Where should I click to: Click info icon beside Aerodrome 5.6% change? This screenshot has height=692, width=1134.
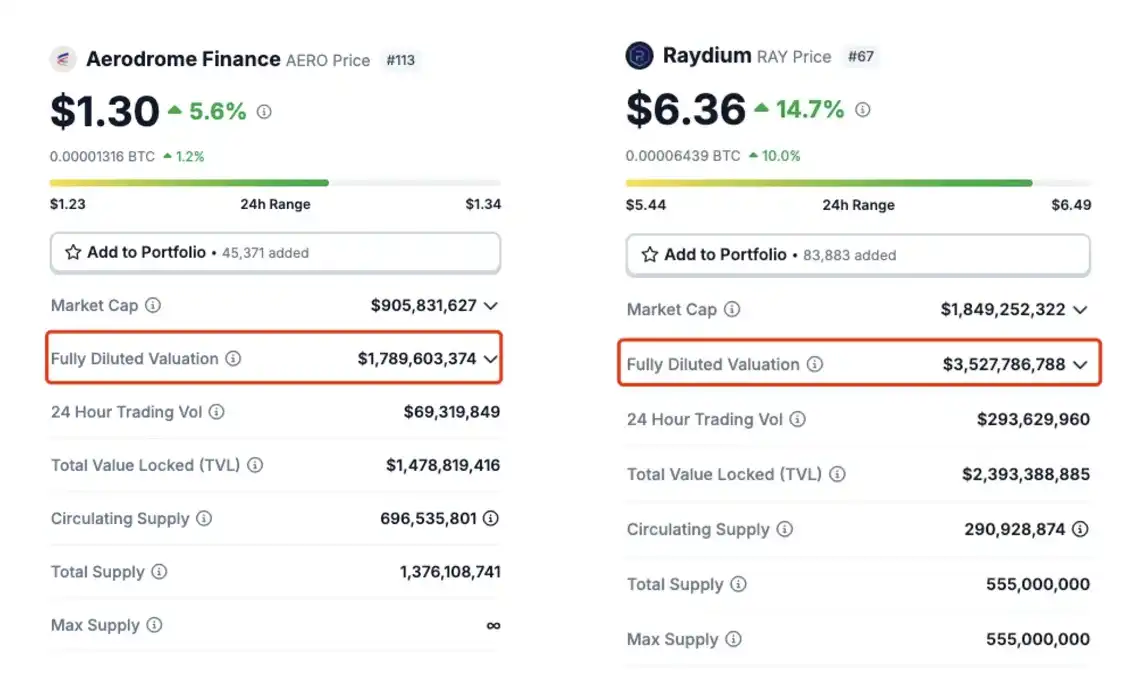coord(264,112)
